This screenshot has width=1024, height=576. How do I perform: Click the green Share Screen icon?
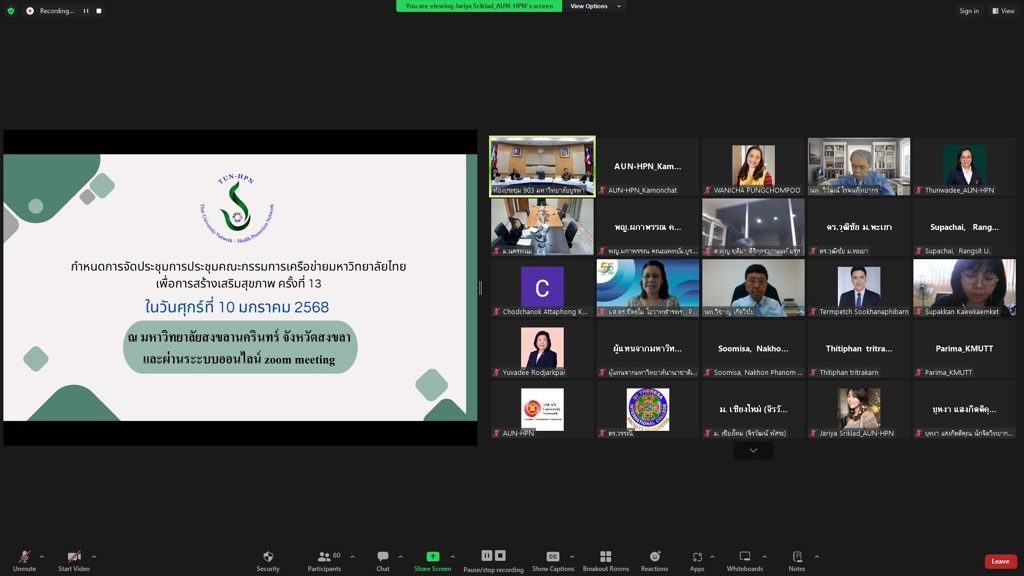point(433,557)
